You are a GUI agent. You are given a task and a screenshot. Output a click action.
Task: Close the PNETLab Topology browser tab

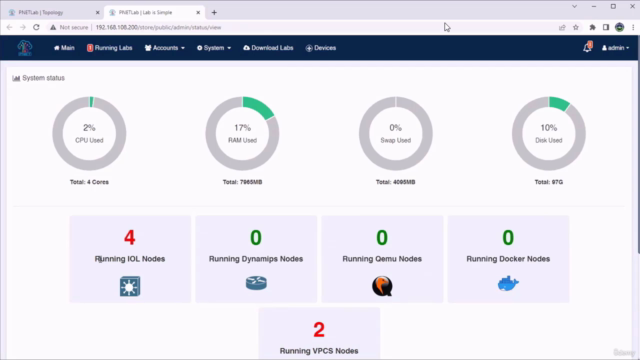coord(98,13)
